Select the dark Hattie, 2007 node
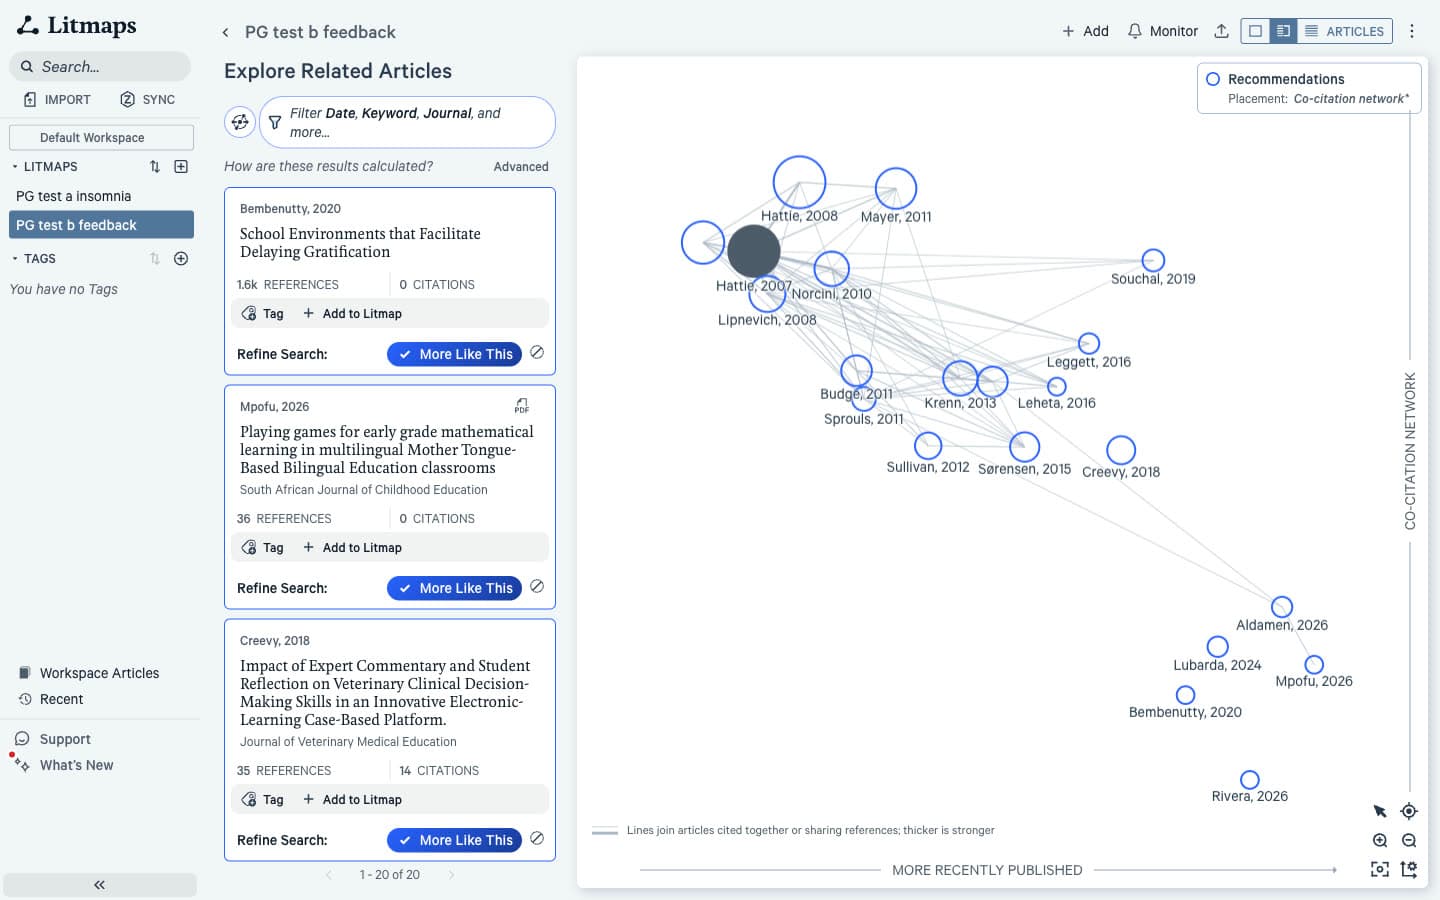 click(754, 251)
